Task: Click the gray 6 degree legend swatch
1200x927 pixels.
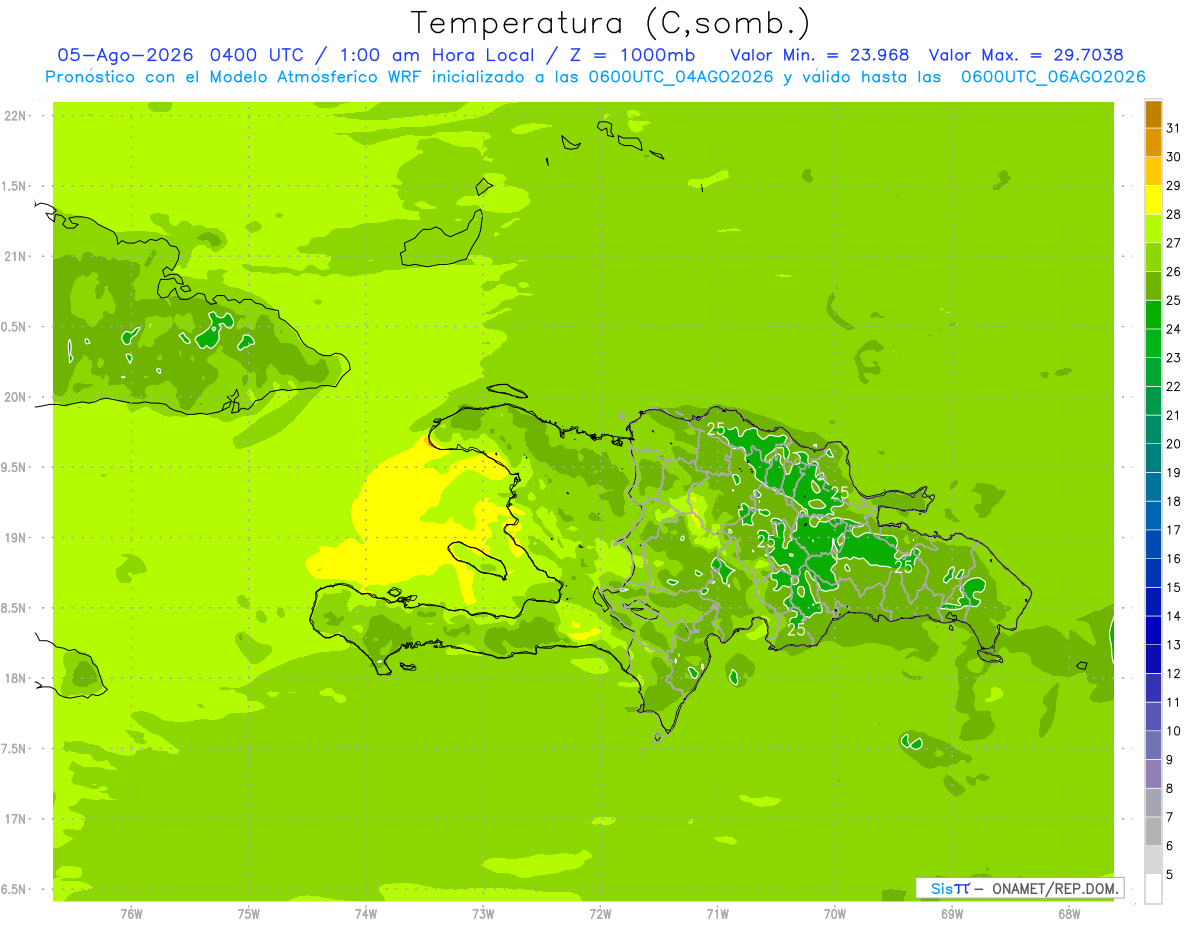Action: pos(1153,832)
